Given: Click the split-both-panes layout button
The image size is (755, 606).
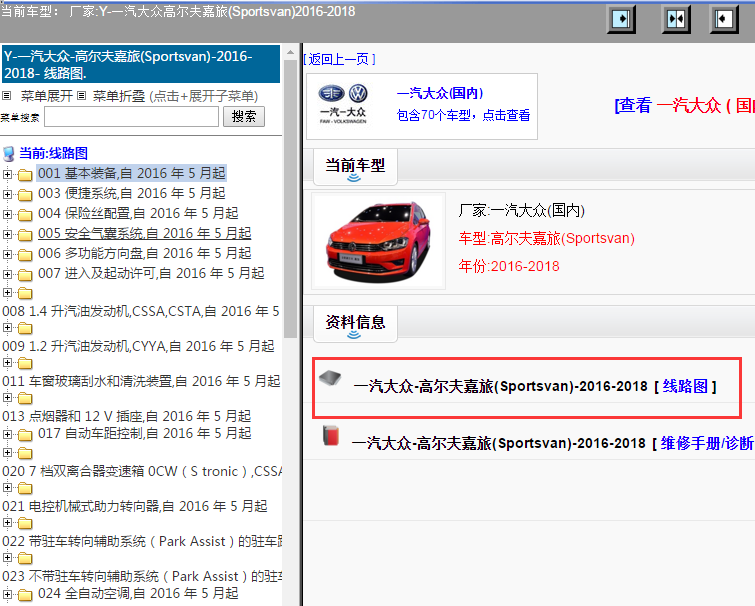Looking at the screenshot, I should 676,19.
